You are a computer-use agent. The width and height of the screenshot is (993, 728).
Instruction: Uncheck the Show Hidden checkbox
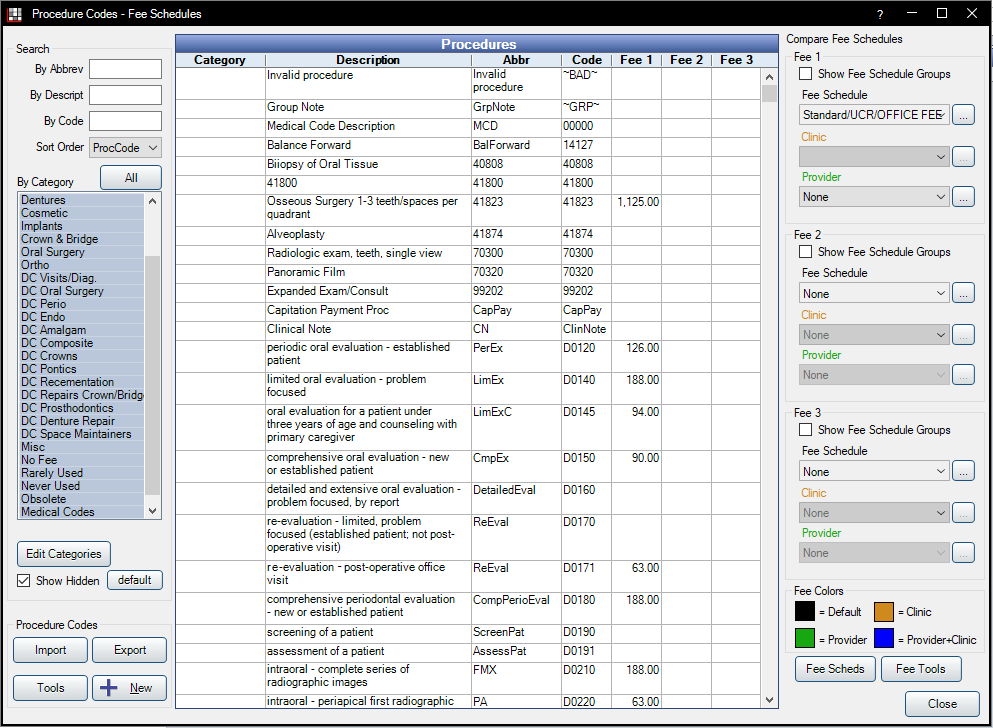pyautogui.click(x=23, y=581)
